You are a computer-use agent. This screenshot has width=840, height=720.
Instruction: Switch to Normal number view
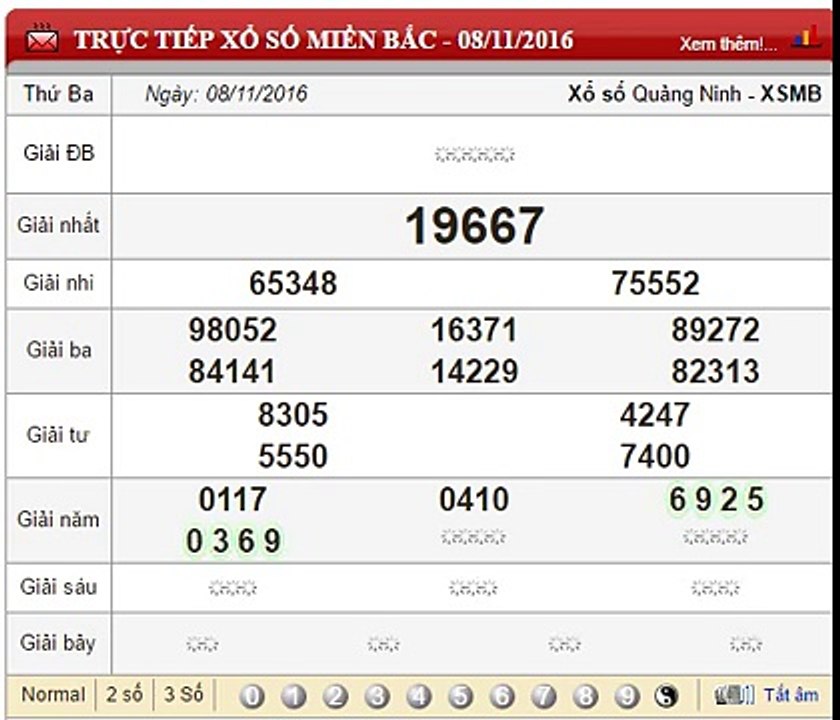pos(53,694)
